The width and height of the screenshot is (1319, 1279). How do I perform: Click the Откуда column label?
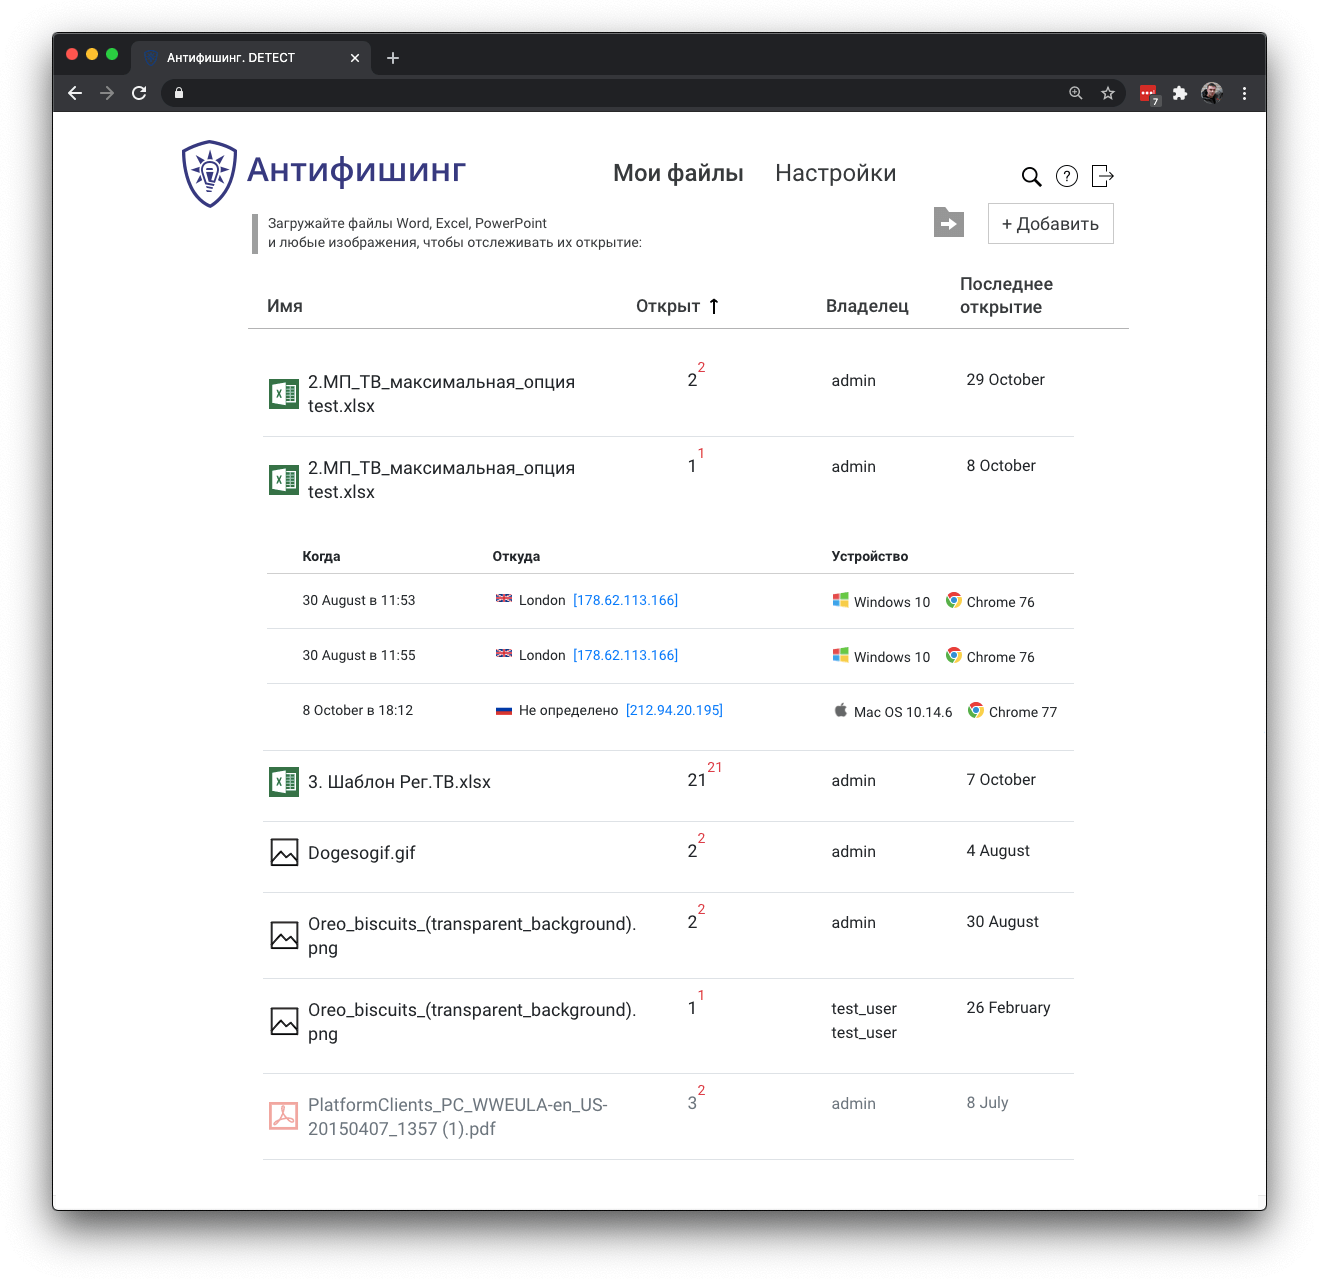[x=516, y=556]
